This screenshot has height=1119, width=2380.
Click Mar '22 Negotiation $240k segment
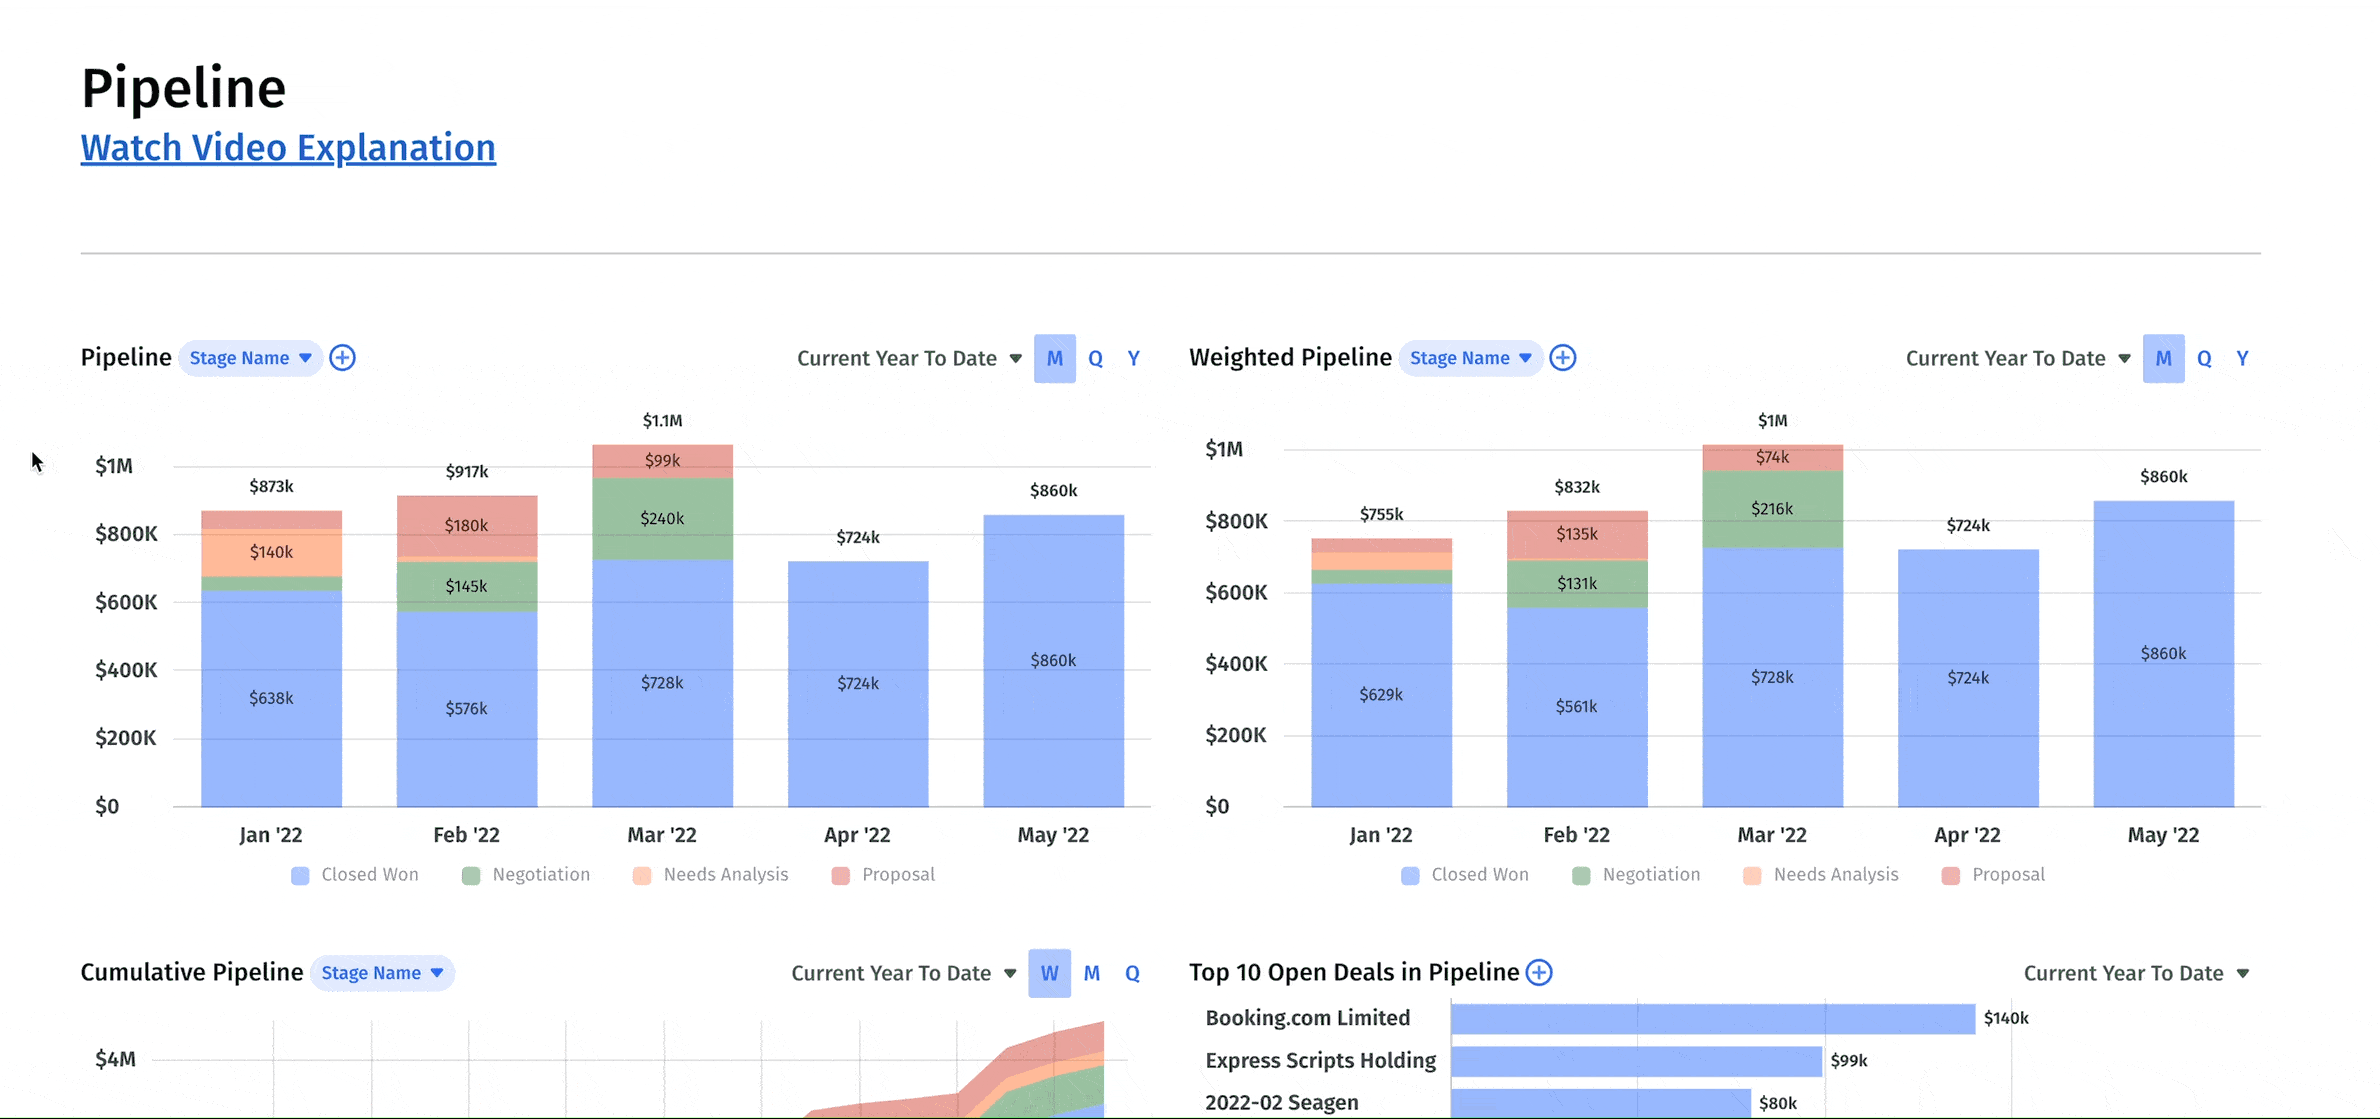point(662,518)
